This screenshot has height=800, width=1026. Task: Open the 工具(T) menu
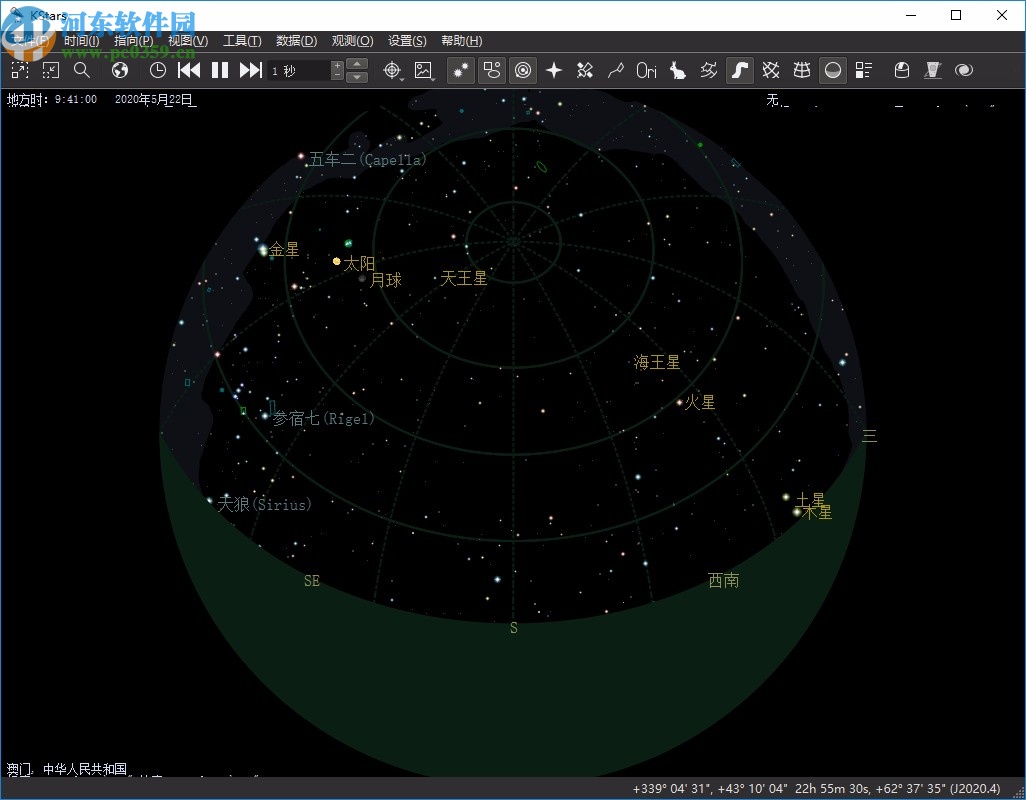(242, 41)
